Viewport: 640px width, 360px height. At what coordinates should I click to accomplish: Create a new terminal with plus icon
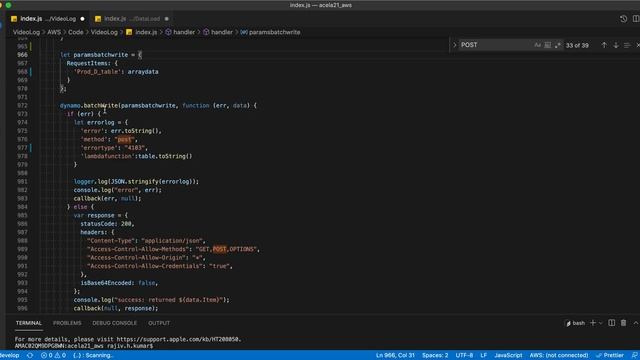click(593, 323)
